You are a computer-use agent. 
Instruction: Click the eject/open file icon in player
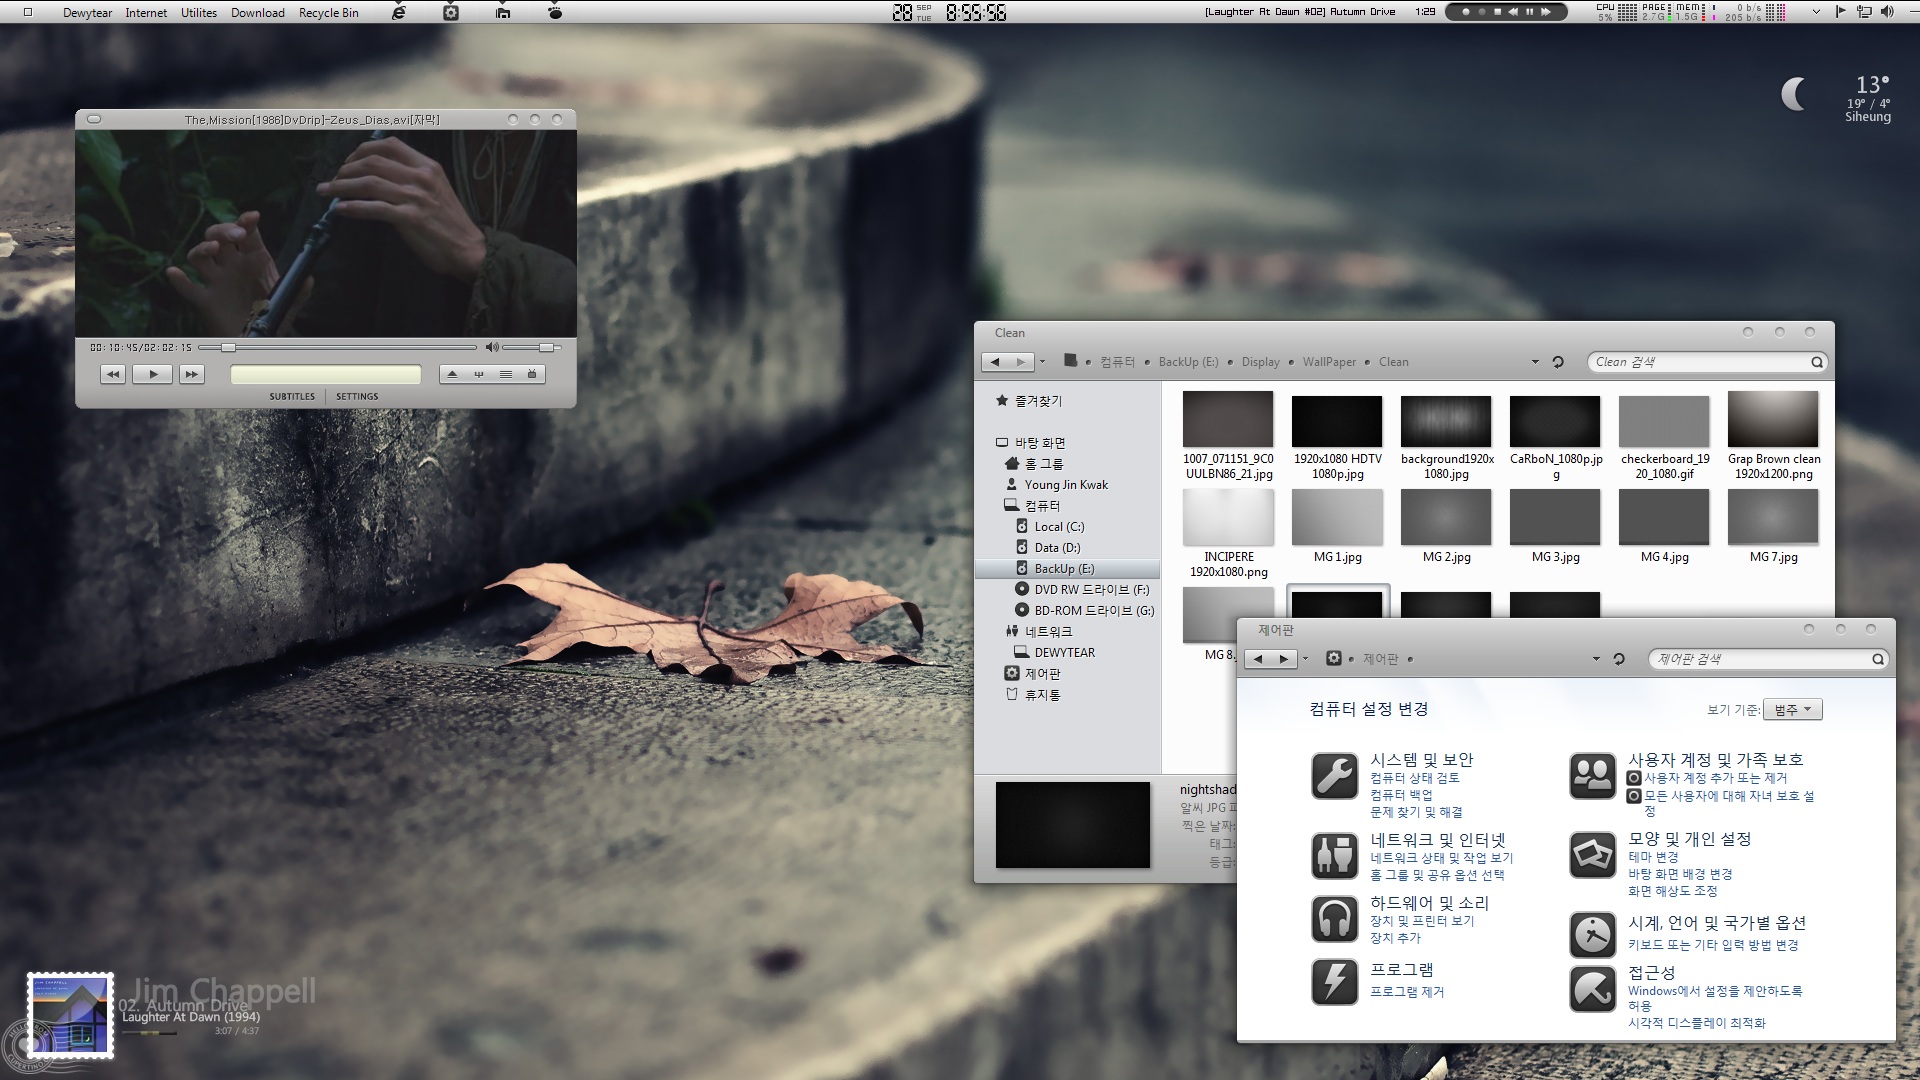click(452, 374)
